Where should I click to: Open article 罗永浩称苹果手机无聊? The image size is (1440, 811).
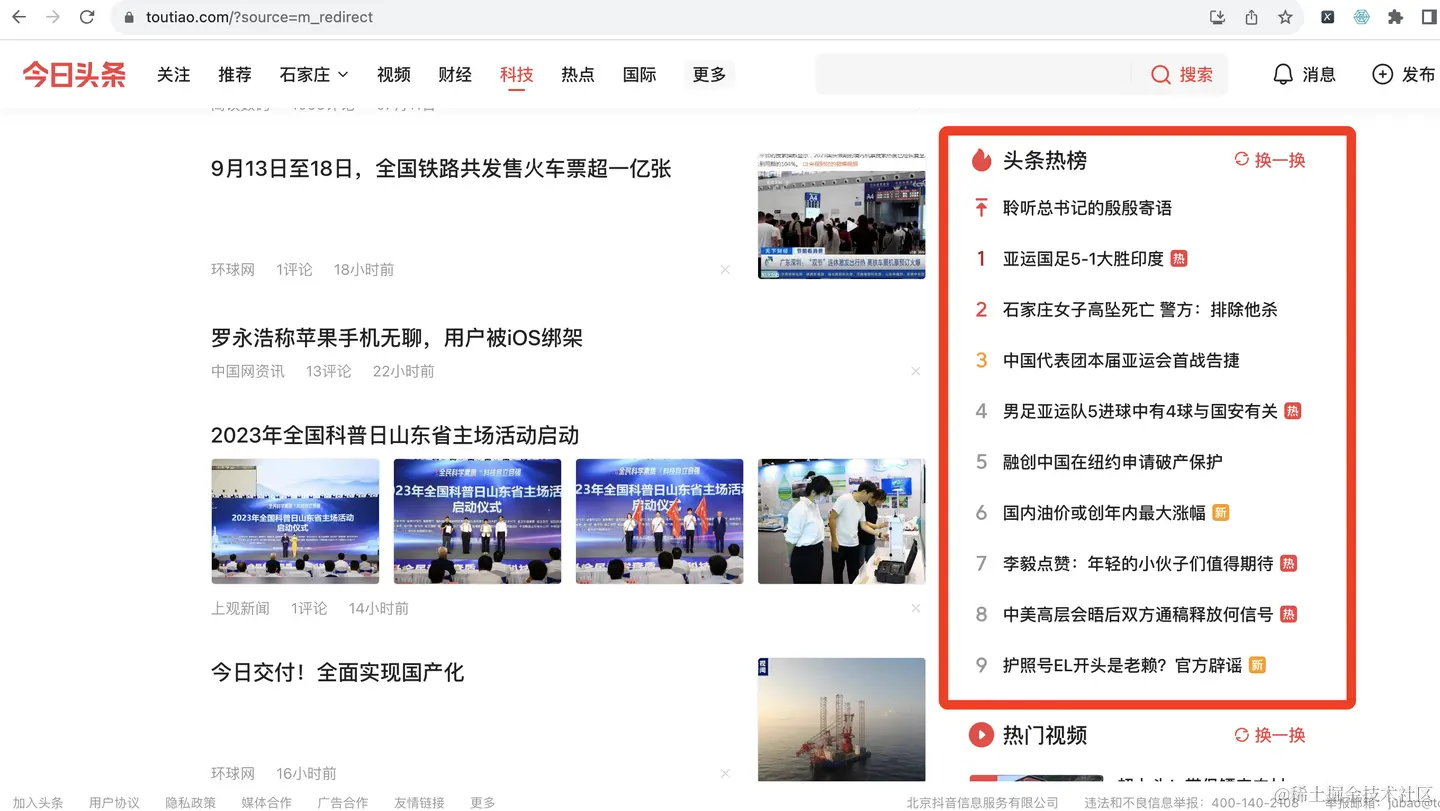click(397, 338)
